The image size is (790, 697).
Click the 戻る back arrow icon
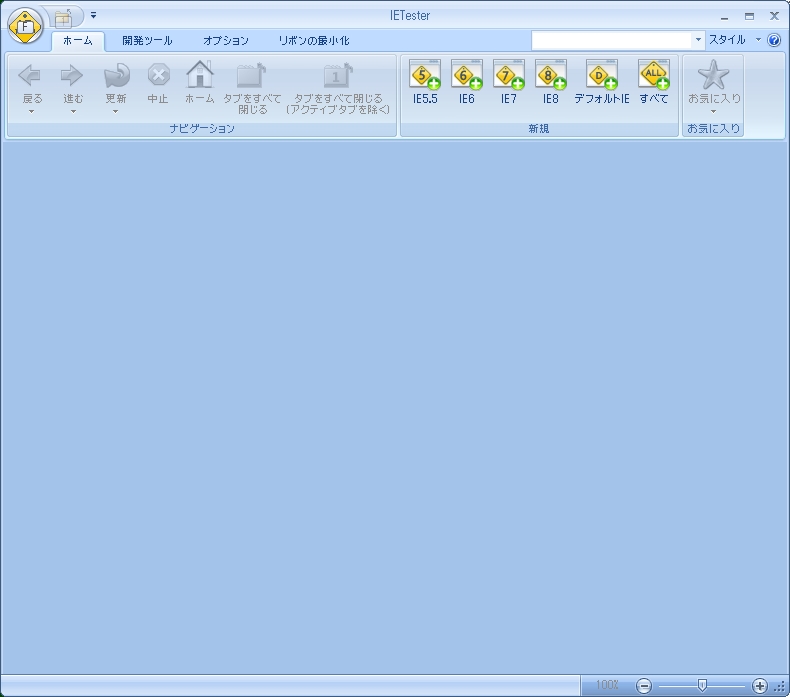tap(30, 76)
